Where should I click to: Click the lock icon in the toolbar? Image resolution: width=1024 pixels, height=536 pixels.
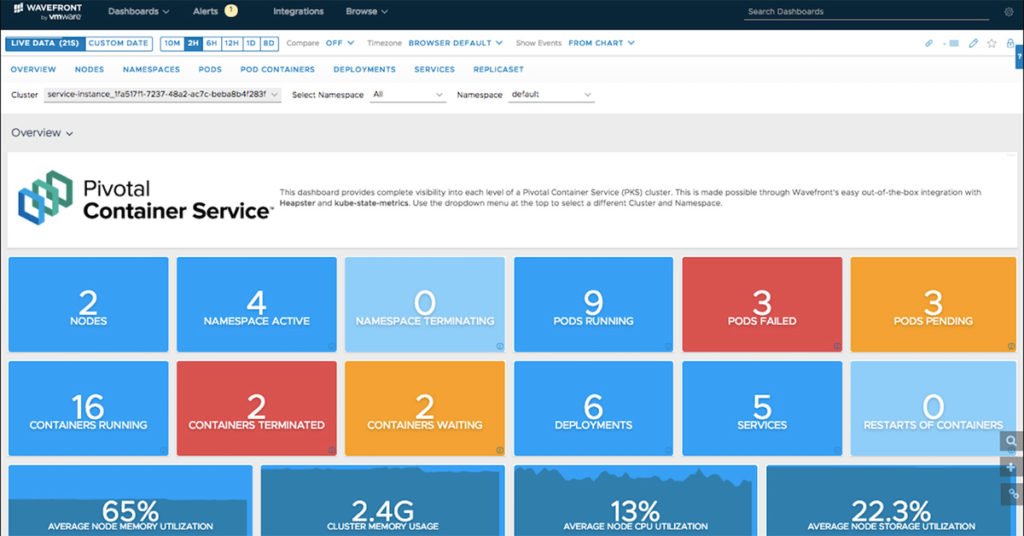point(1010,43)
